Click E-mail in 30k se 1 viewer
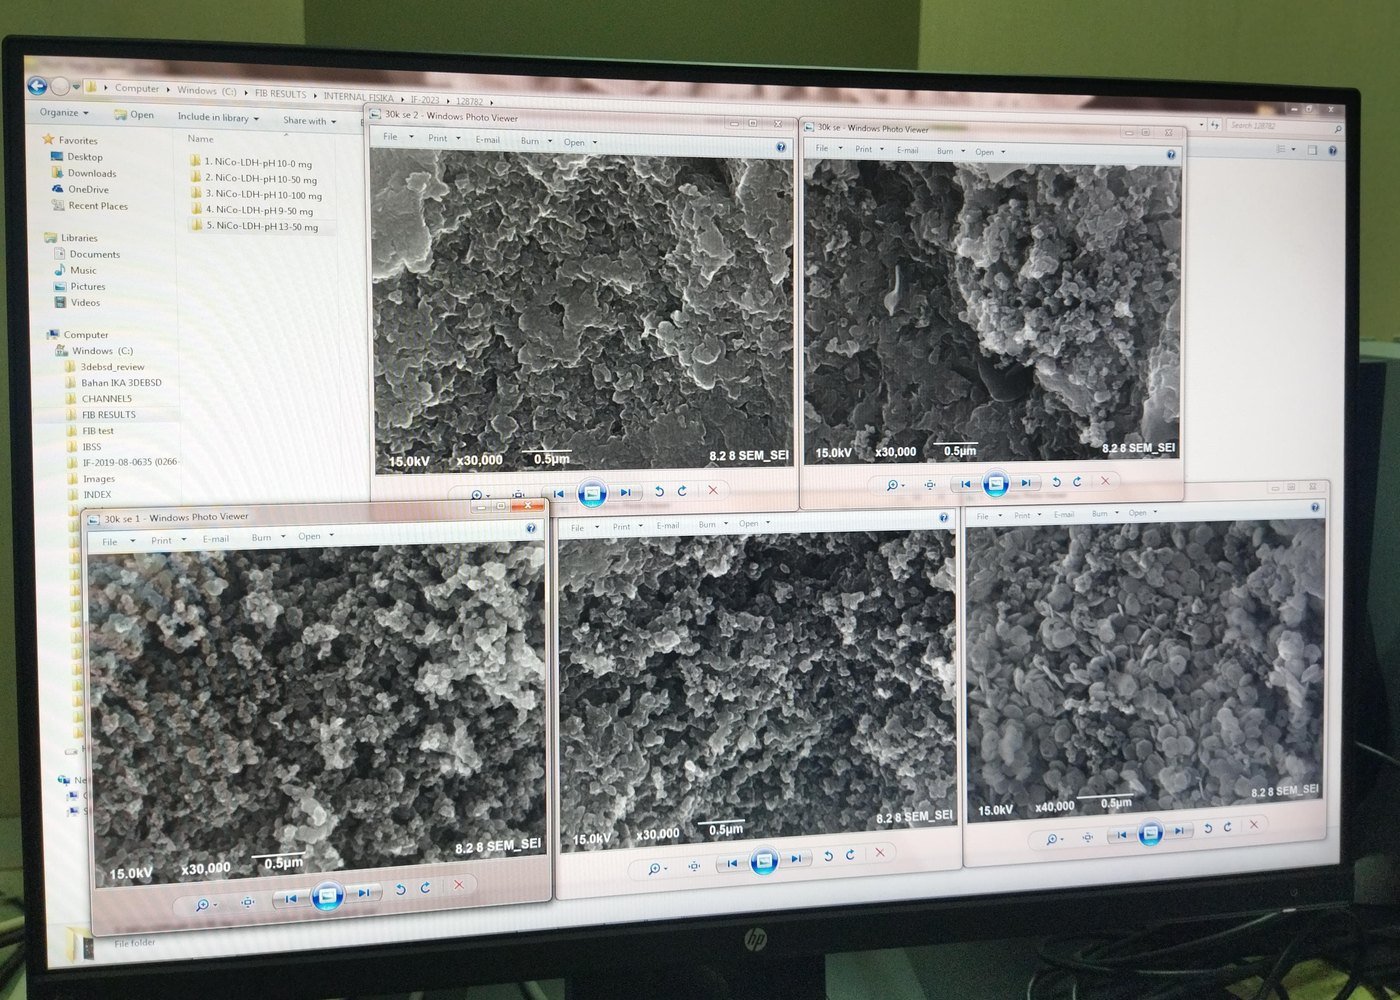 click(x=216, y=539)
